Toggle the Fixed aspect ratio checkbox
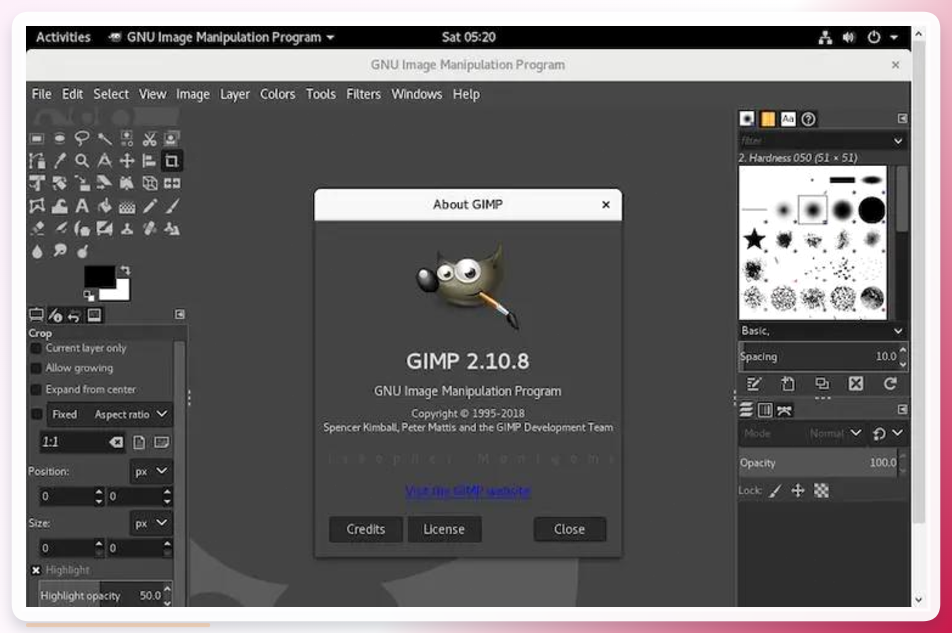The height and width of the screenshot is (633, 952). pos(37,414)
